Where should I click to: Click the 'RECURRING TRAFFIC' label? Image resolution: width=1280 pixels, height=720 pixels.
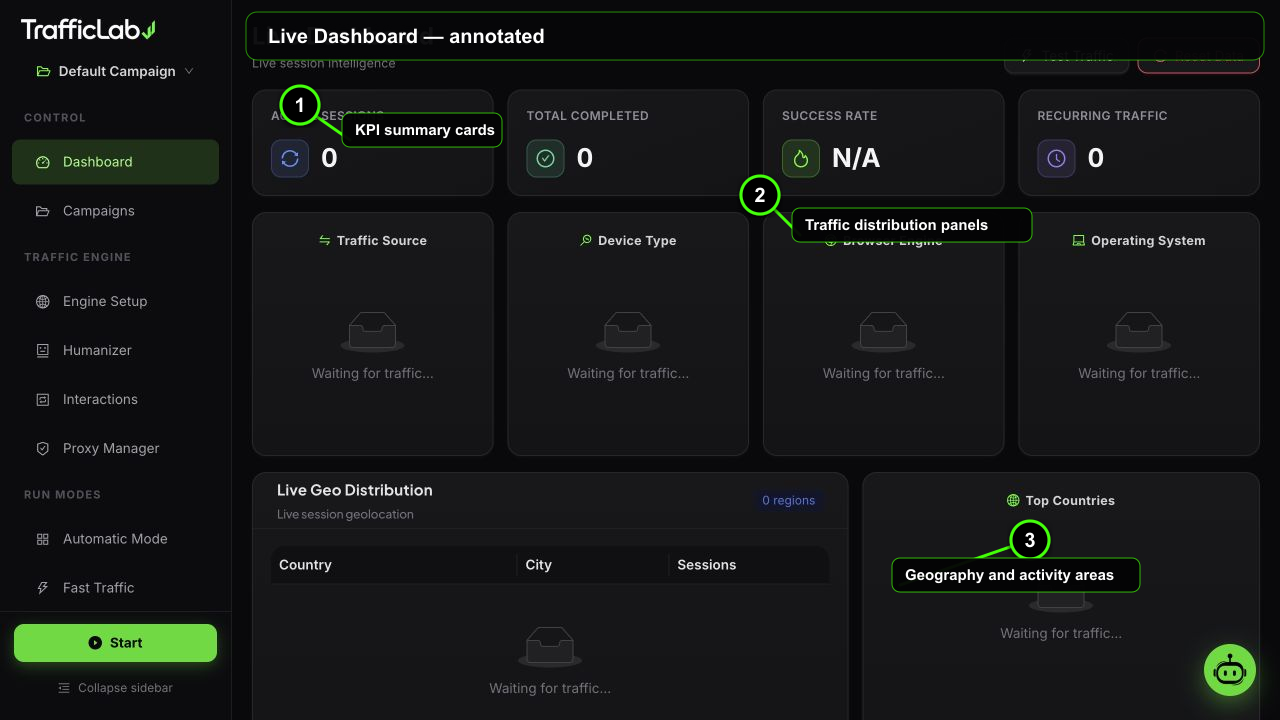pos(1102,116)
